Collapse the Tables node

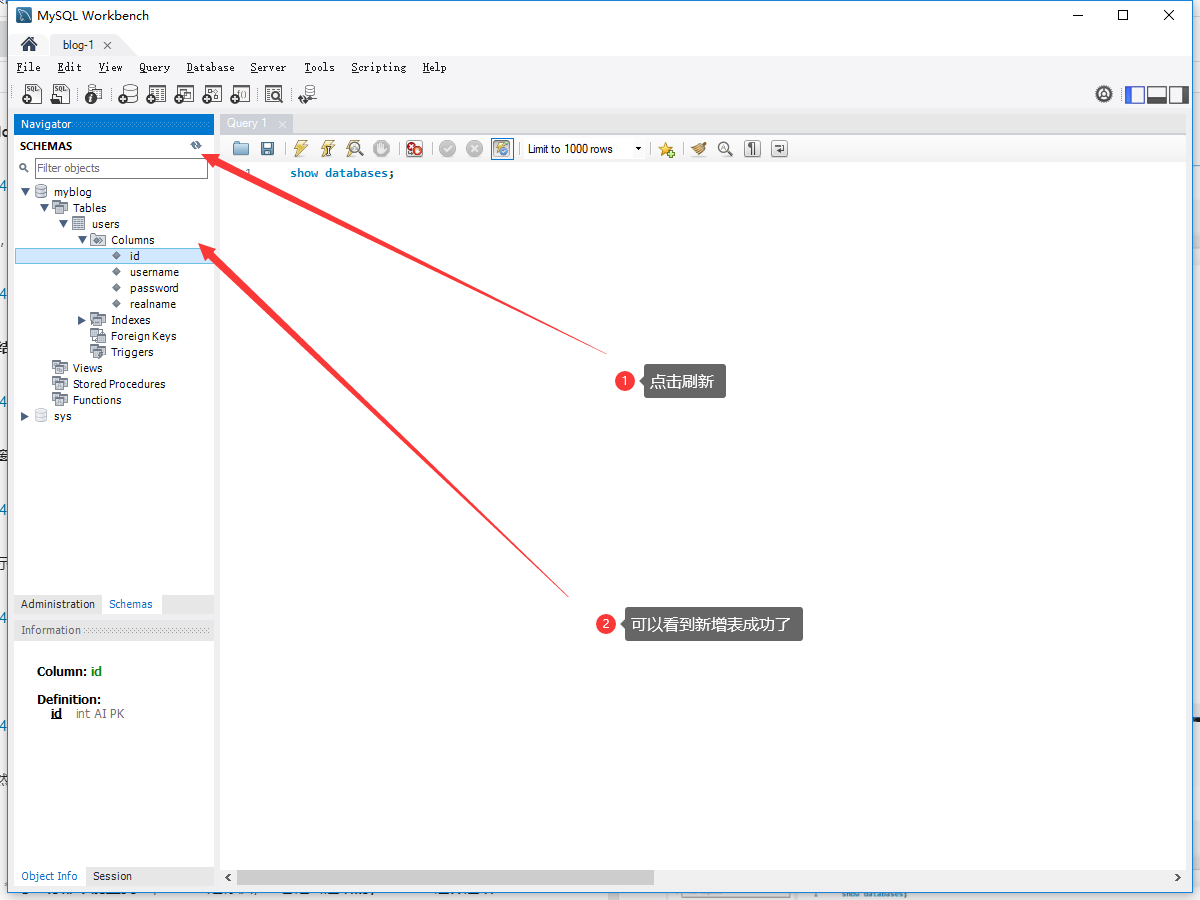pyautogui.click(x=45, y=208)
